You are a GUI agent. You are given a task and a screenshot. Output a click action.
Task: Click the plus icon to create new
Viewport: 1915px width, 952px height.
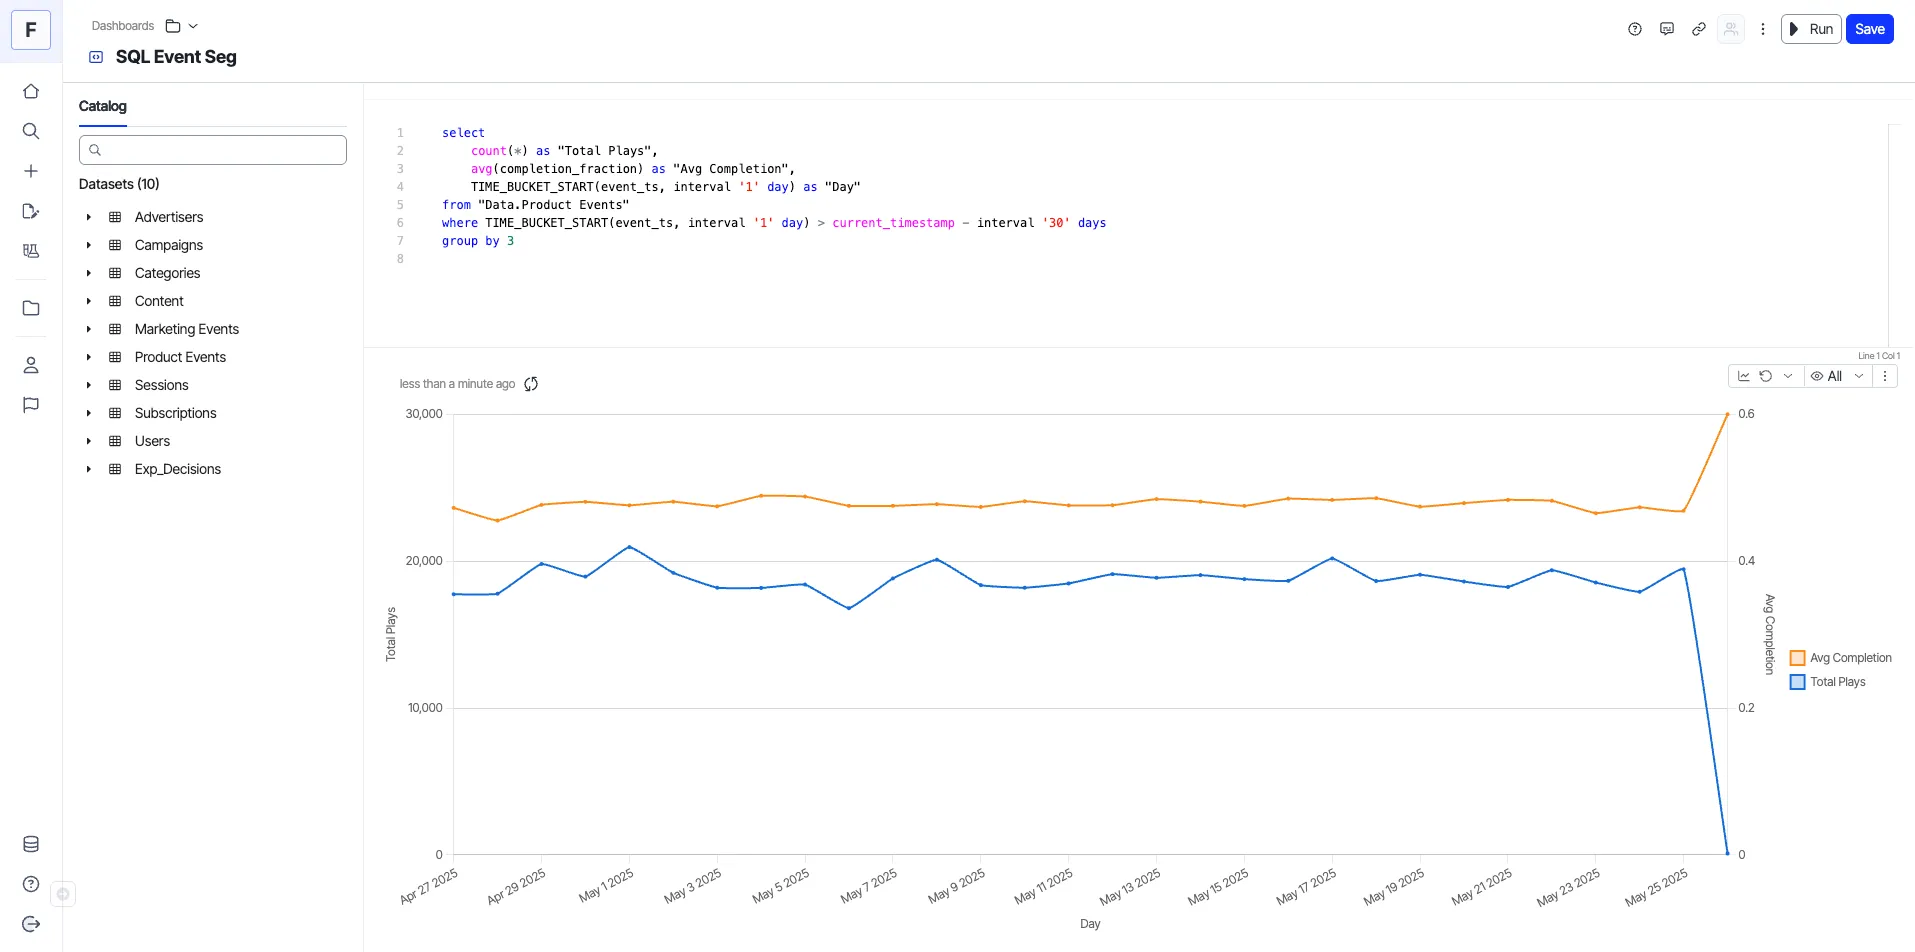[31, 171]
